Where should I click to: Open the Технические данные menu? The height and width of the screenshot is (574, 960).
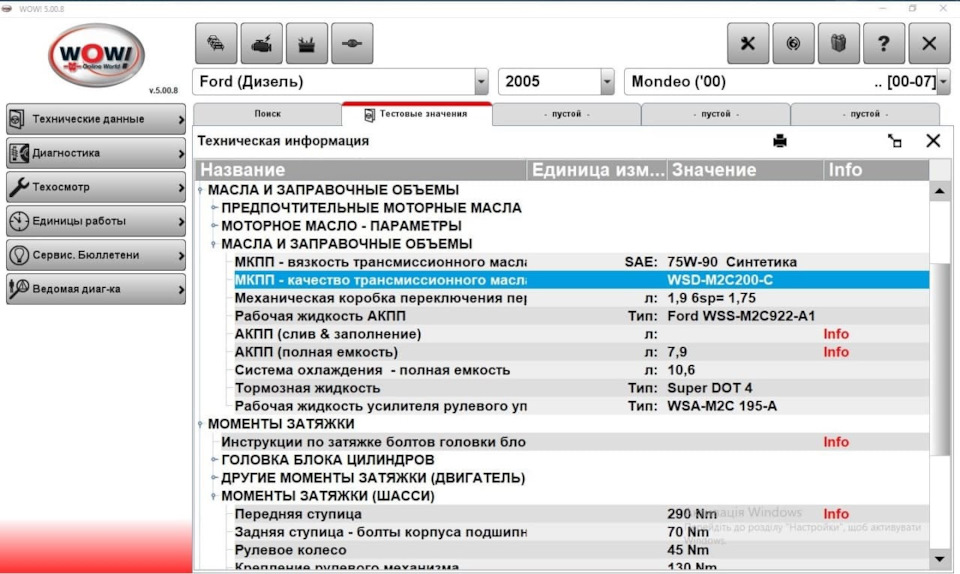point(96,119)
